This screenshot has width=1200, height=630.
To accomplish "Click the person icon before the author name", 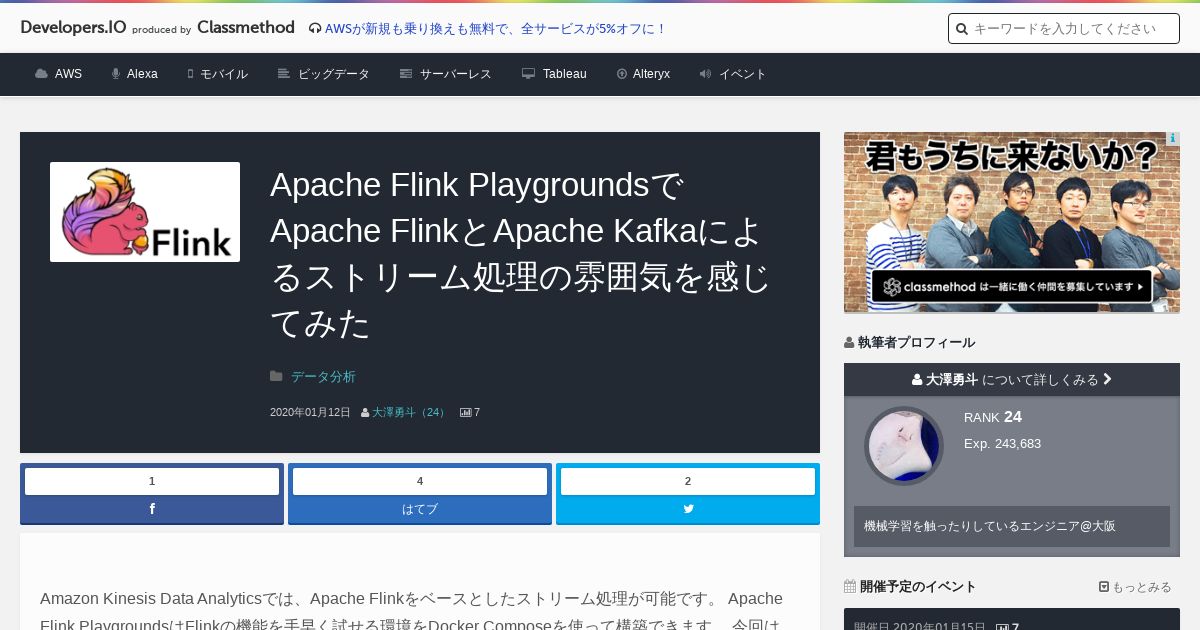I will 365,412.
